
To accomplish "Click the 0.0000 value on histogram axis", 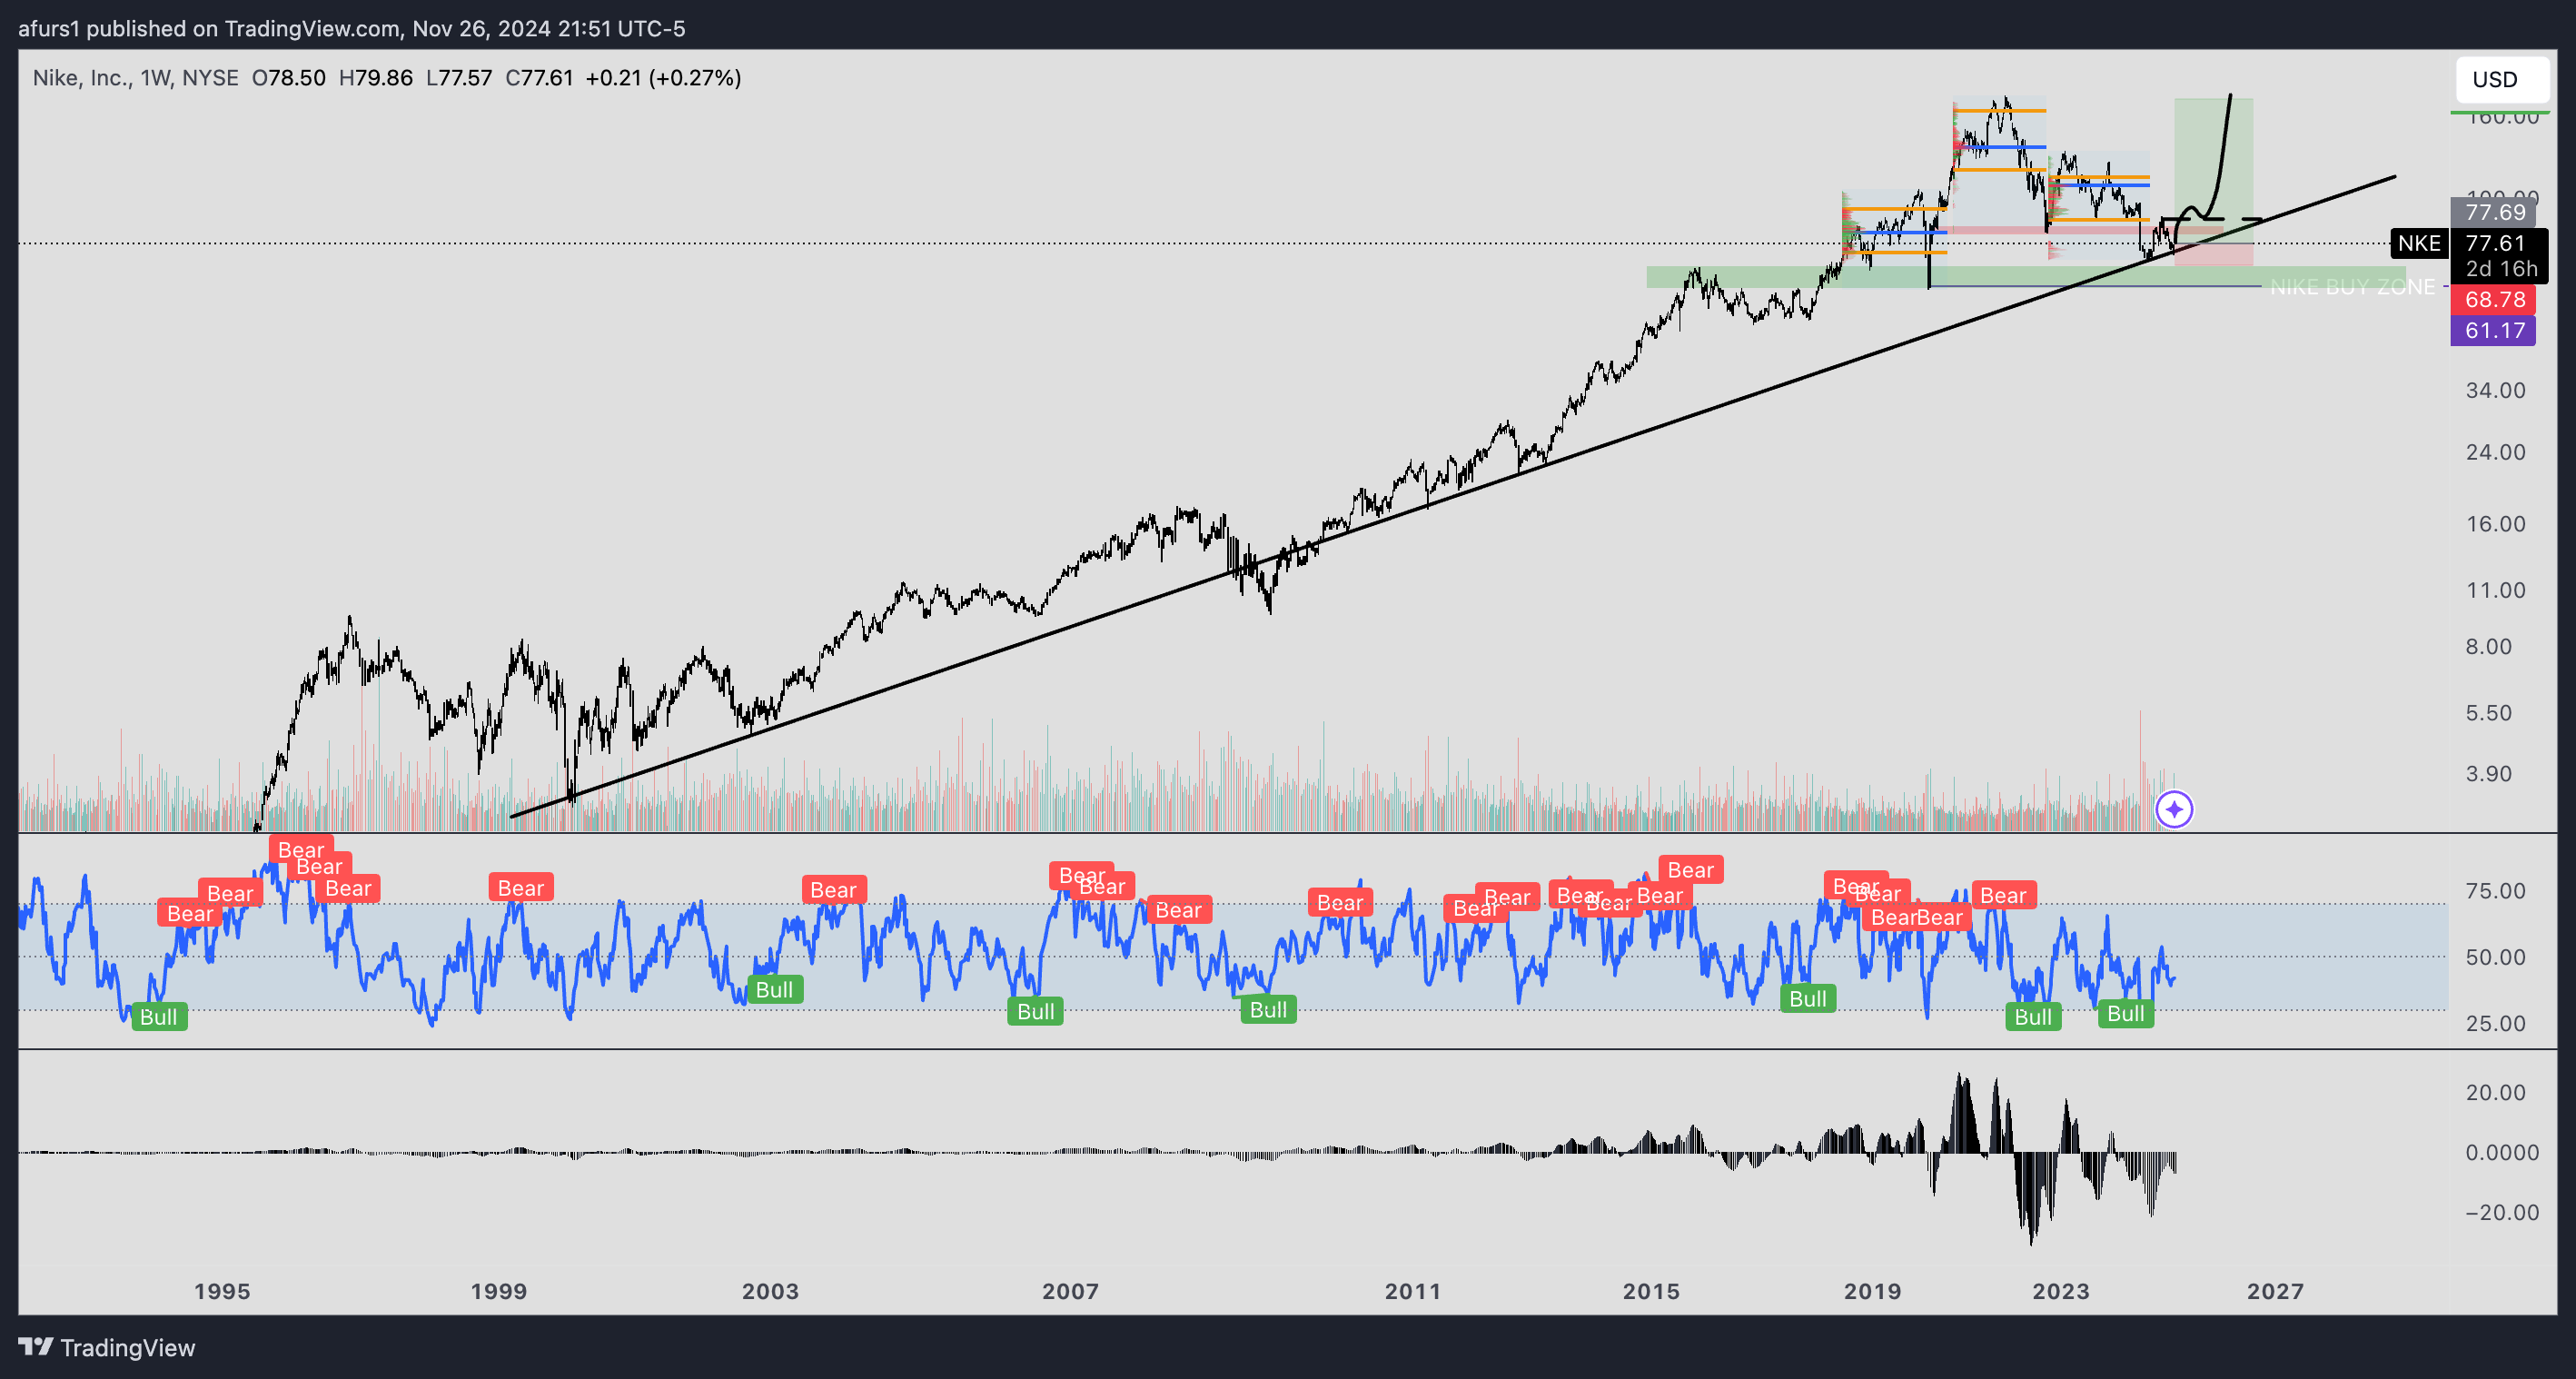I will pyautogui.click(x=2501, y=1152).
